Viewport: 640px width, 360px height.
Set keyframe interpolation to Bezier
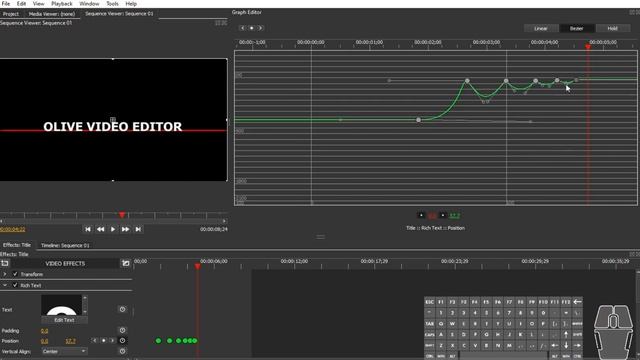click(x=576, y=28)
